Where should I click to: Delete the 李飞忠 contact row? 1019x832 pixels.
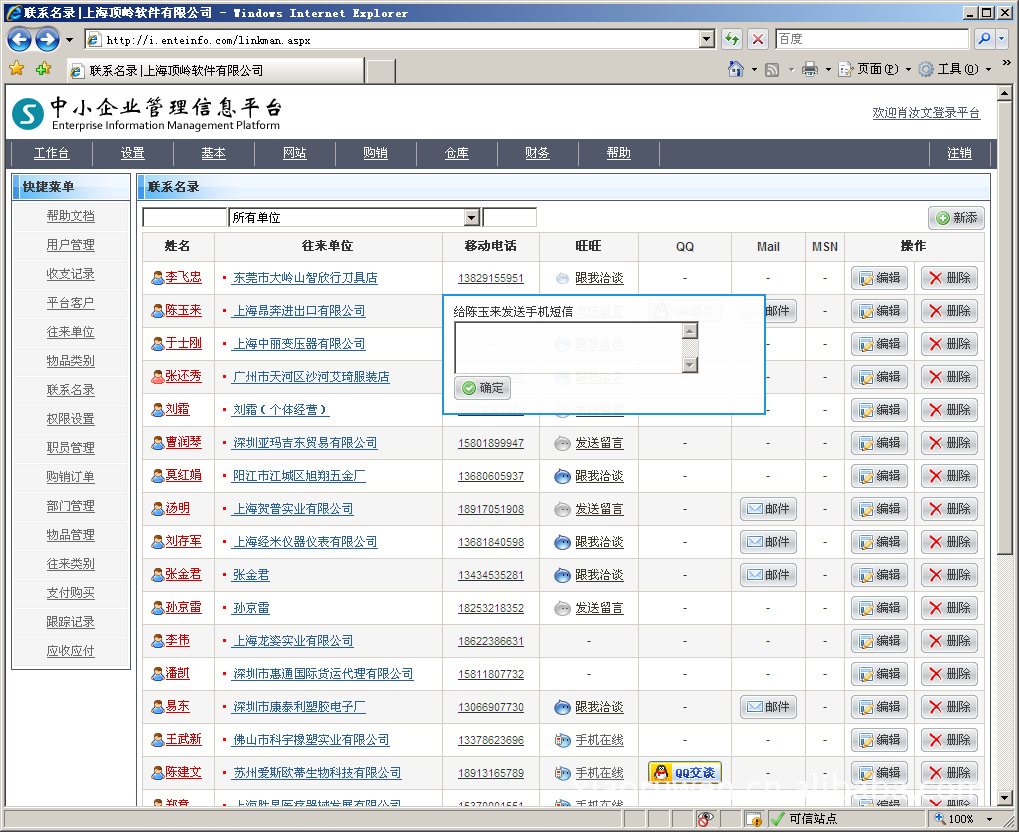point(948,278)
